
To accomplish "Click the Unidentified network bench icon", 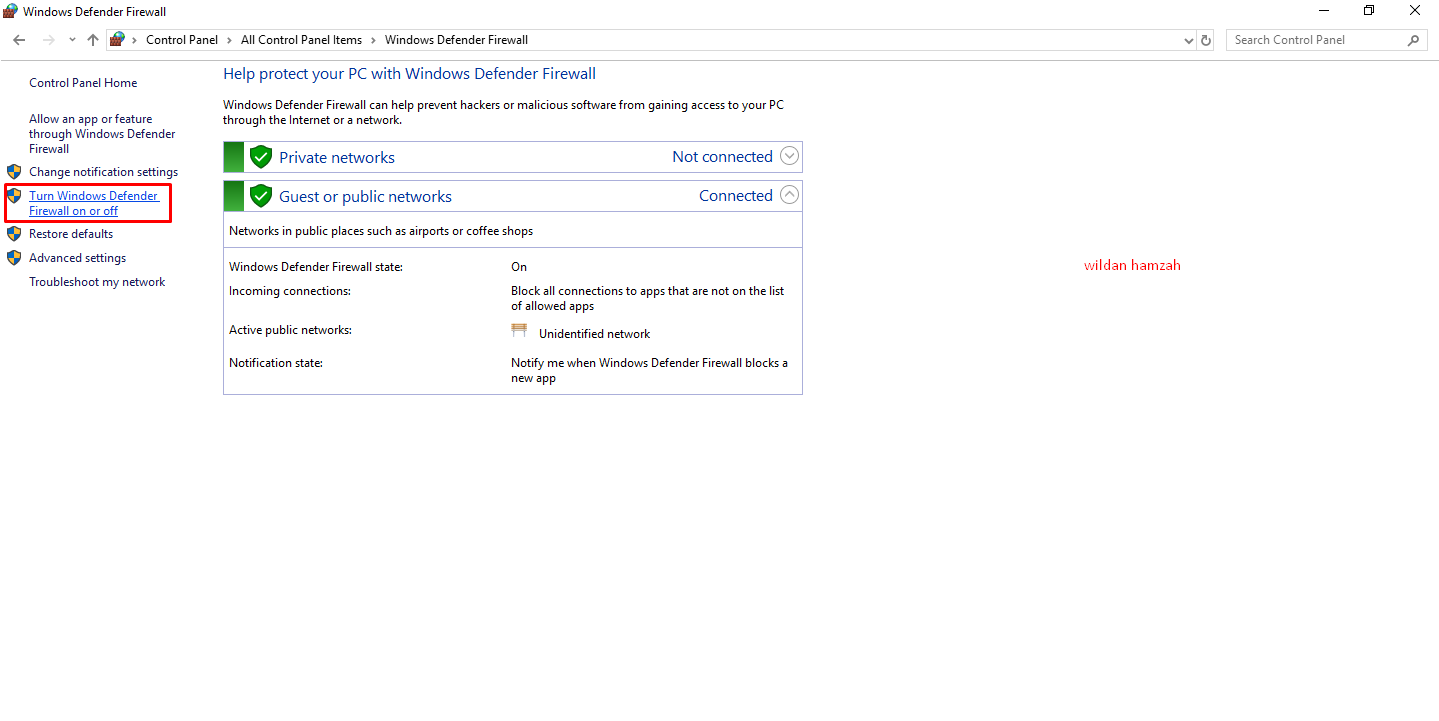I will pos(519,331).
